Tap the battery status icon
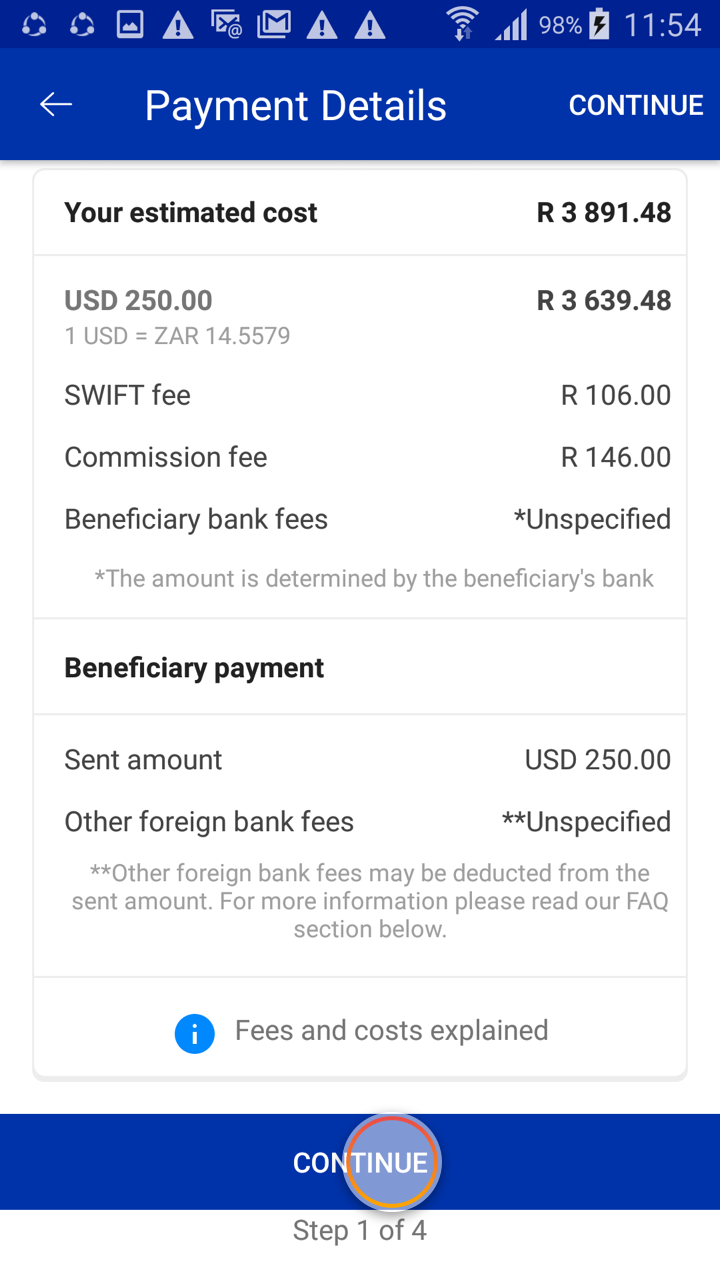Image resolution: width=720 pixels, height=1280 pixels. (x=599, y=24)
